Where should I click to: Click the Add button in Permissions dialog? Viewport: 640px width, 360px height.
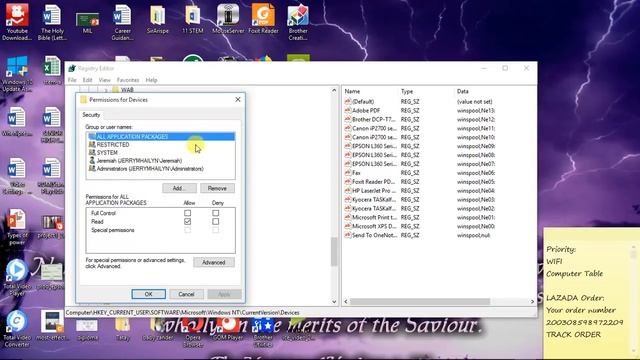click(x=179, y=188)
